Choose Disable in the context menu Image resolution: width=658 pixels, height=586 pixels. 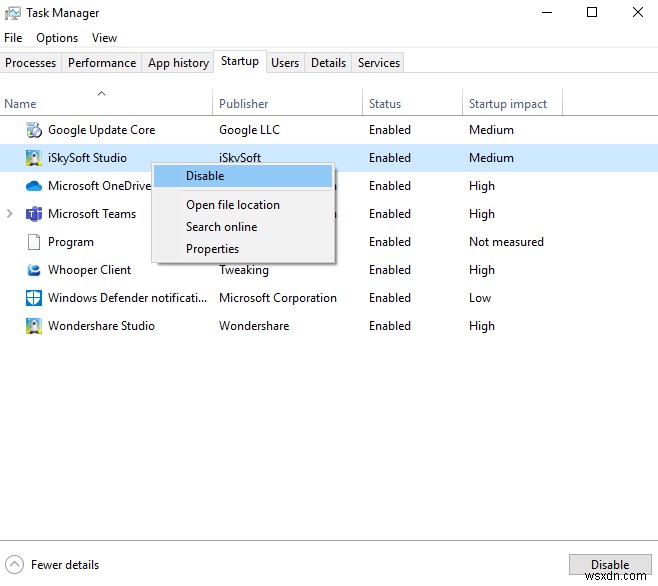tap(243, 176)
